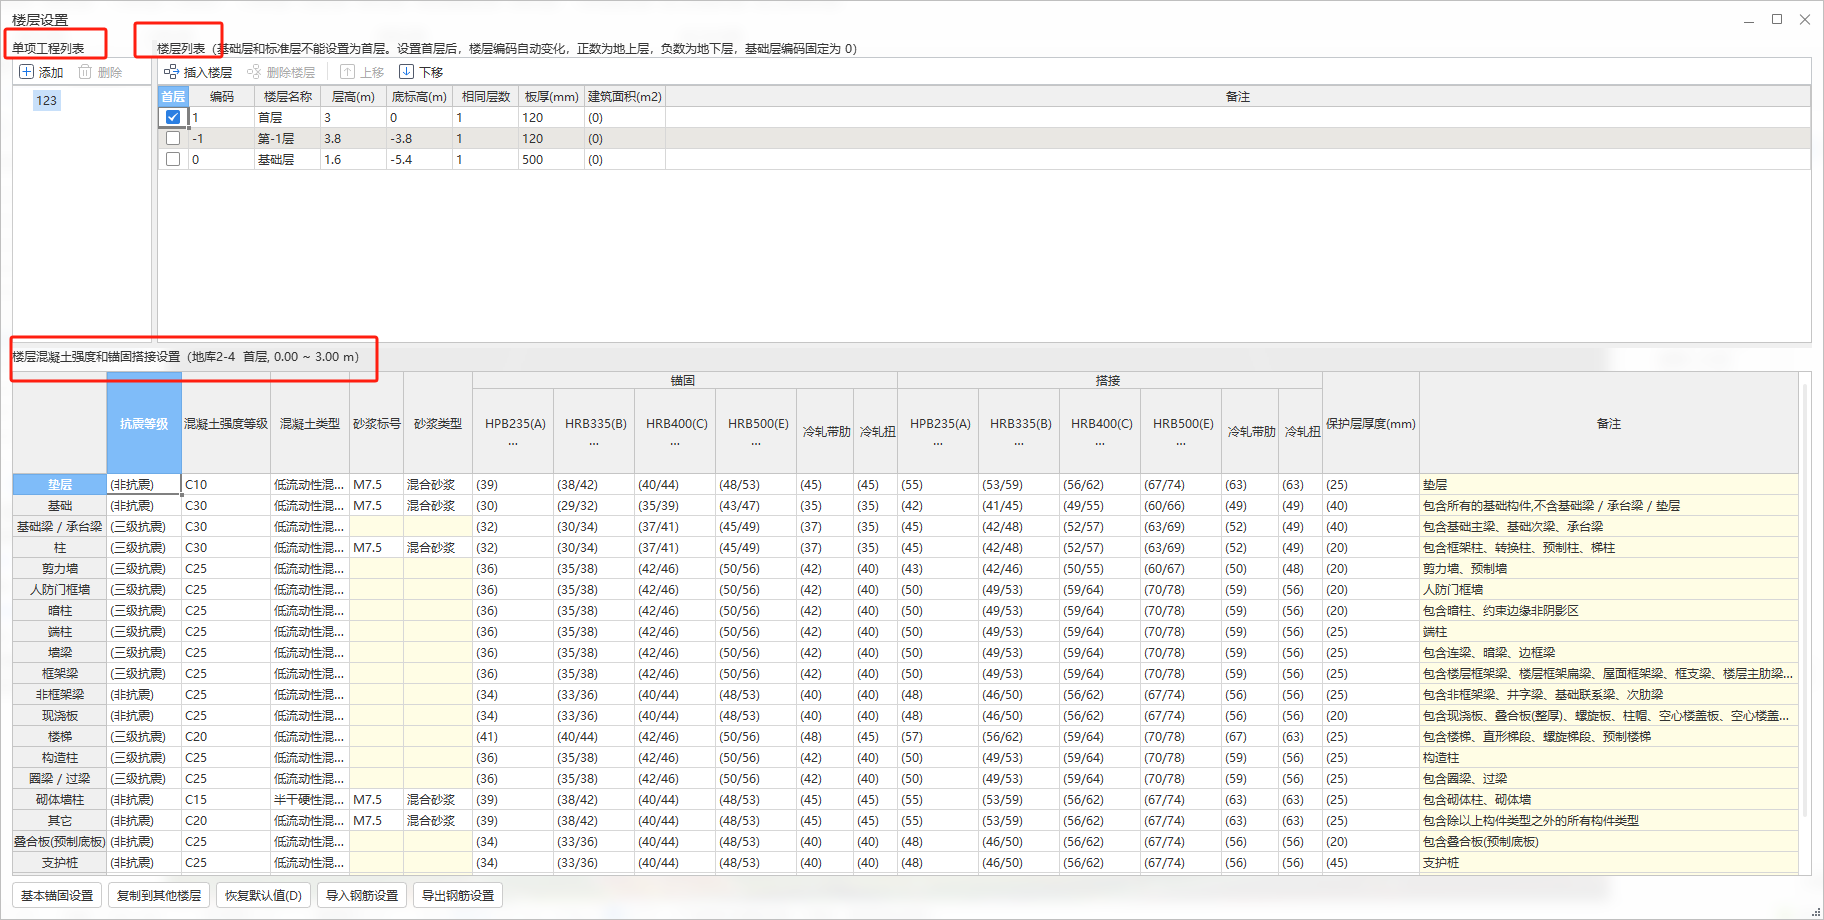Click 备注 cell 人防门框墙
The width and height of the screenshot is (1824, 920).
click(x=1609, y=589)
